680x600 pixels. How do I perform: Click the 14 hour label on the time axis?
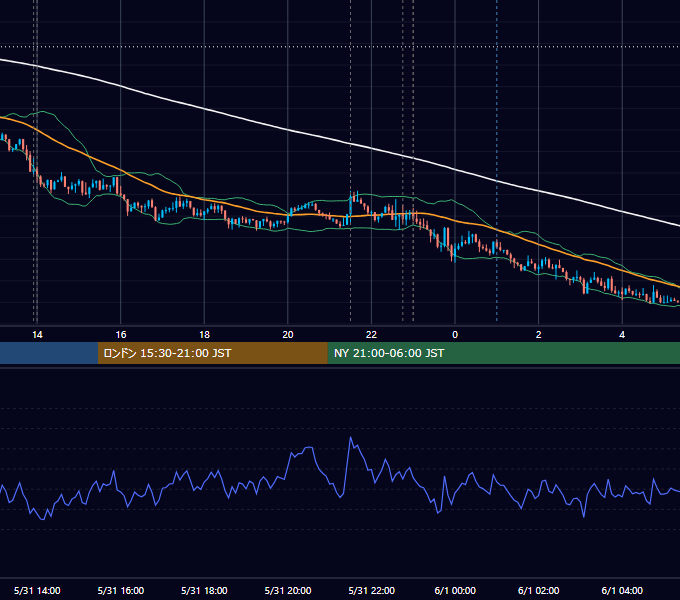click(x=37, y=335)
